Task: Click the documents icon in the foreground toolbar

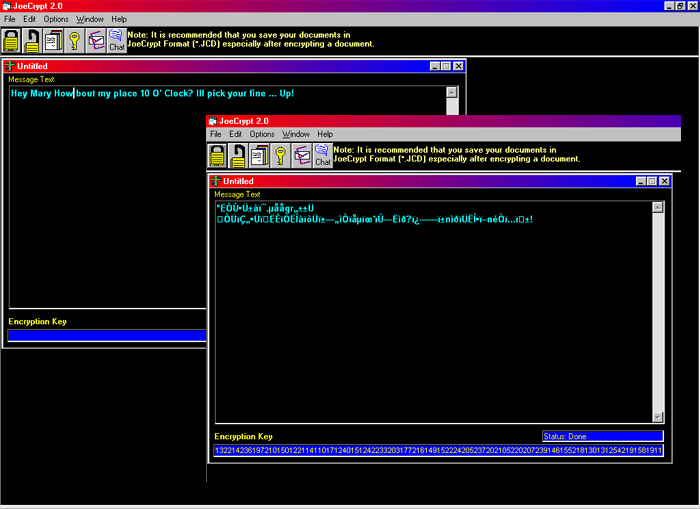Action: (259, 155)
